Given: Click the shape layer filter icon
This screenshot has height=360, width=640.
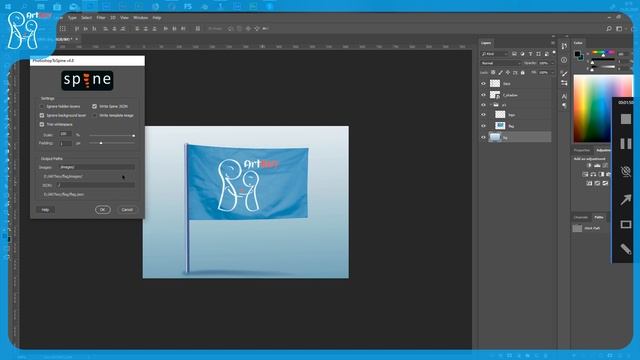Looking at the screenshot, I should (538, 54).
